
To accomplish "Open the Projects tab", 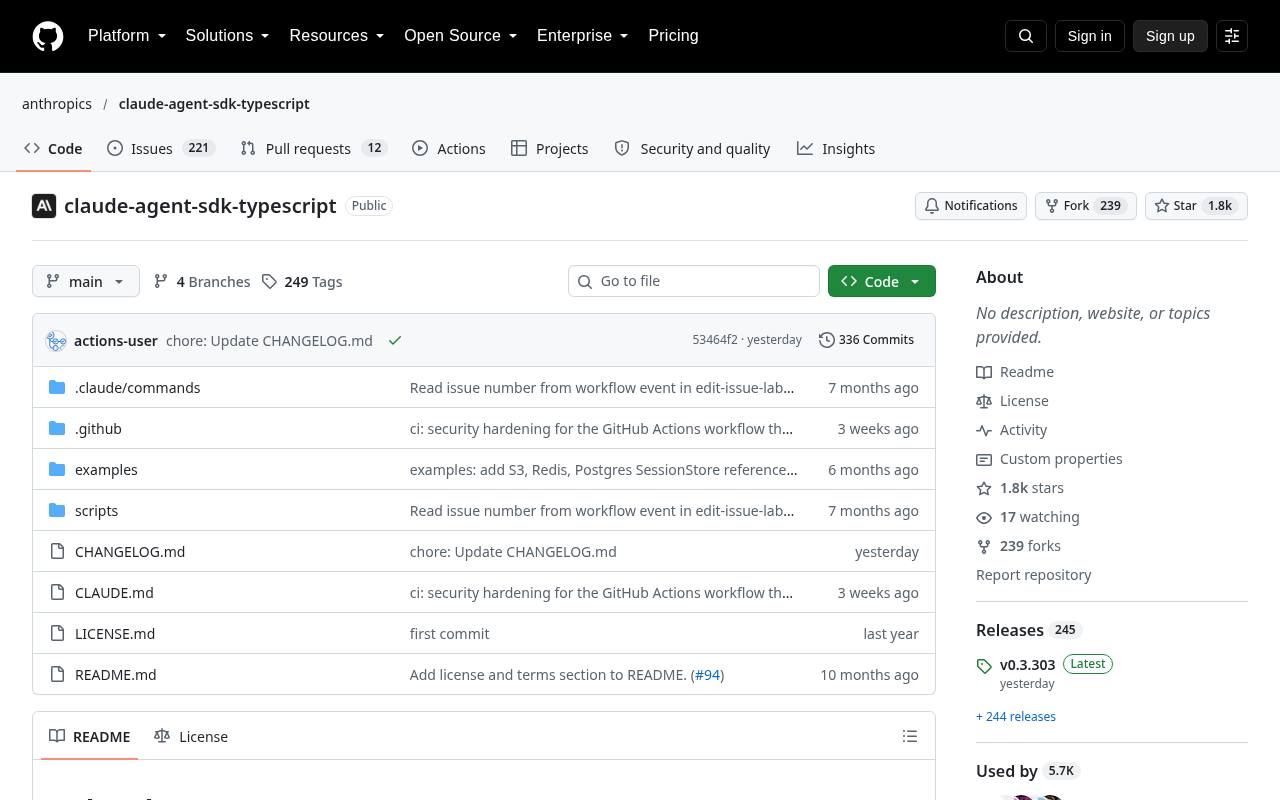I will (549, 148).
